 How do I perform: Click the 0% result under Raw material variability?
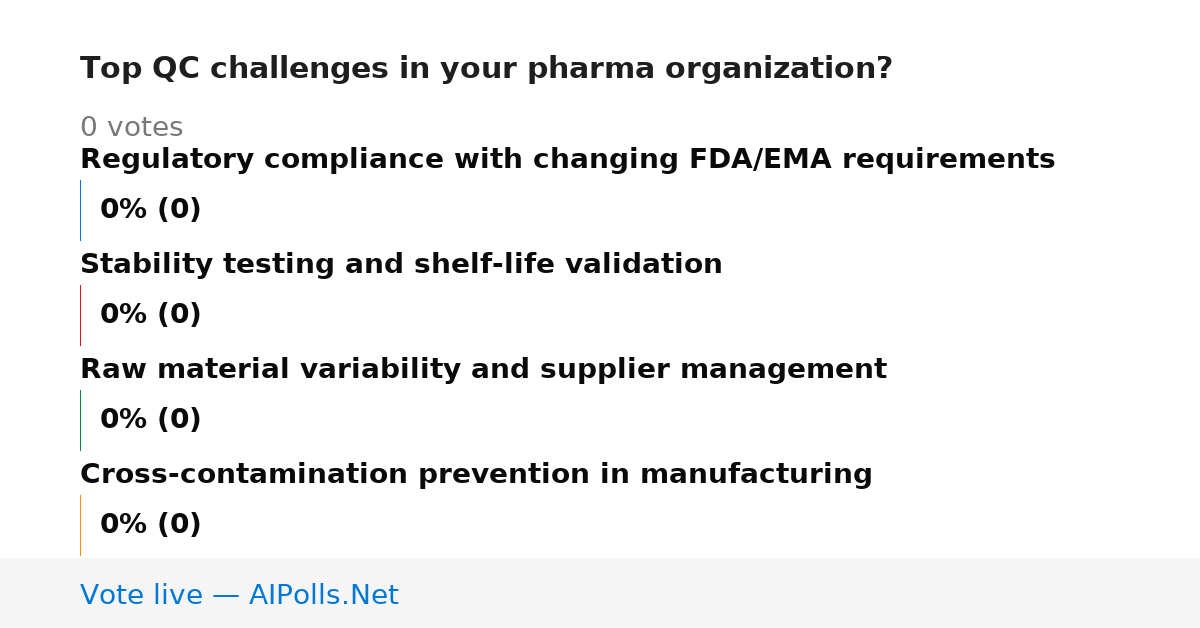[124, 420]
